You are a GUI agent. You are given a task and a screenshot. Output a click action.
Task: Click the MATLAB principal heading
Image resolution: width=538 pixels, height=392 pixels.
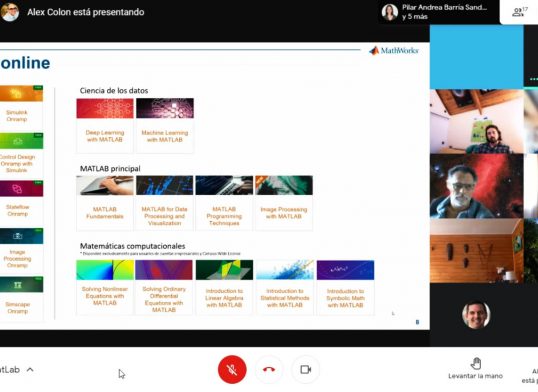pyautogui.click(x=110, y=169)
